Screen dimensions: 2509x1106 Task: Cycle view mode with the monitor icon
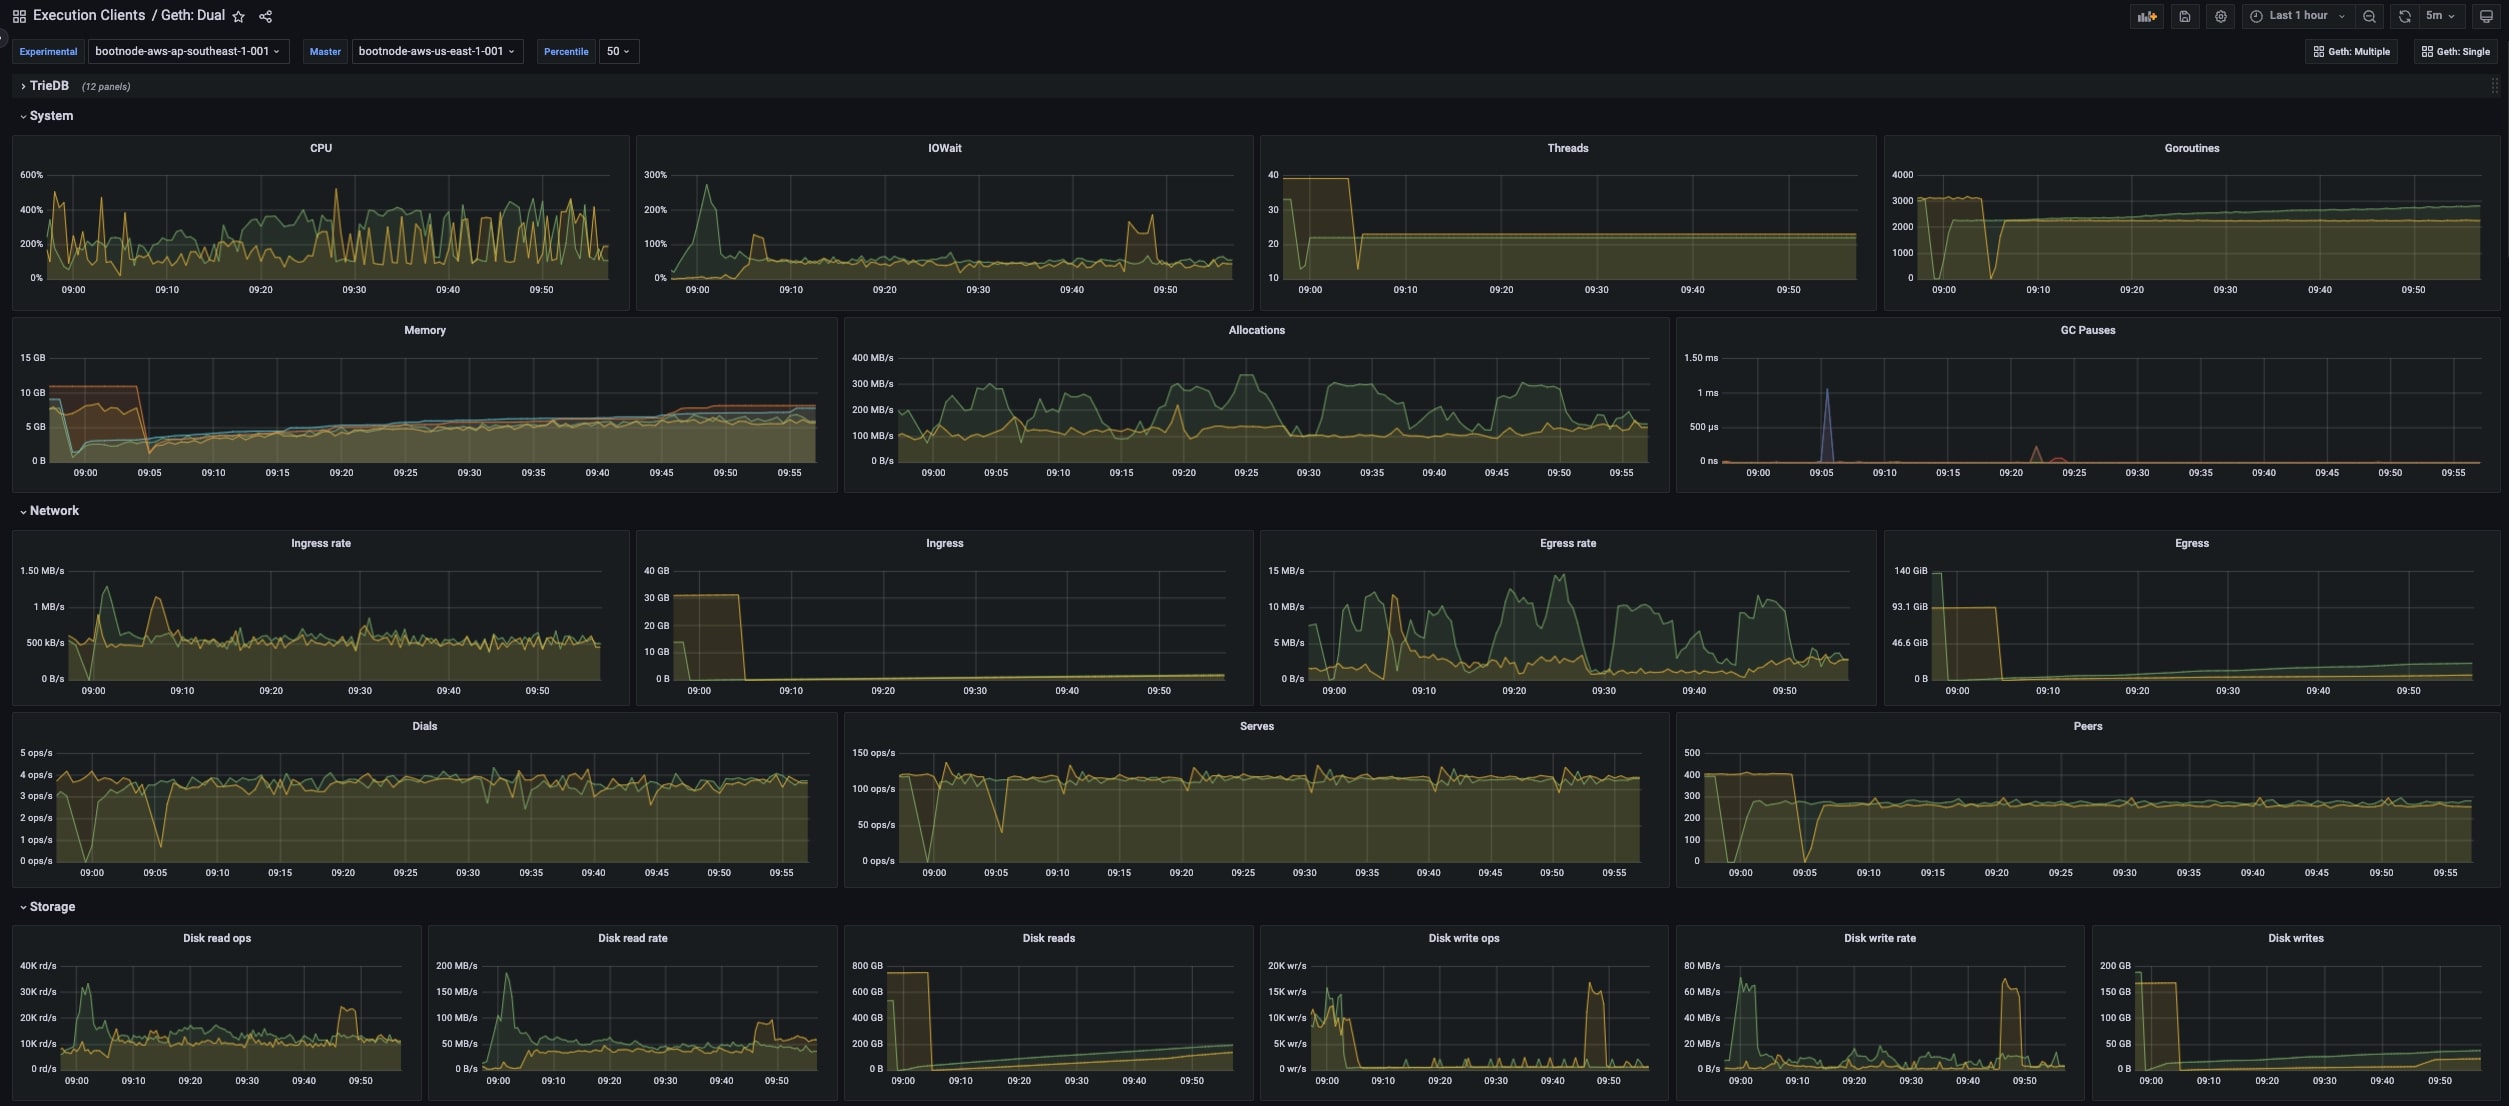pyautogui.click(x=2486, y=16)
